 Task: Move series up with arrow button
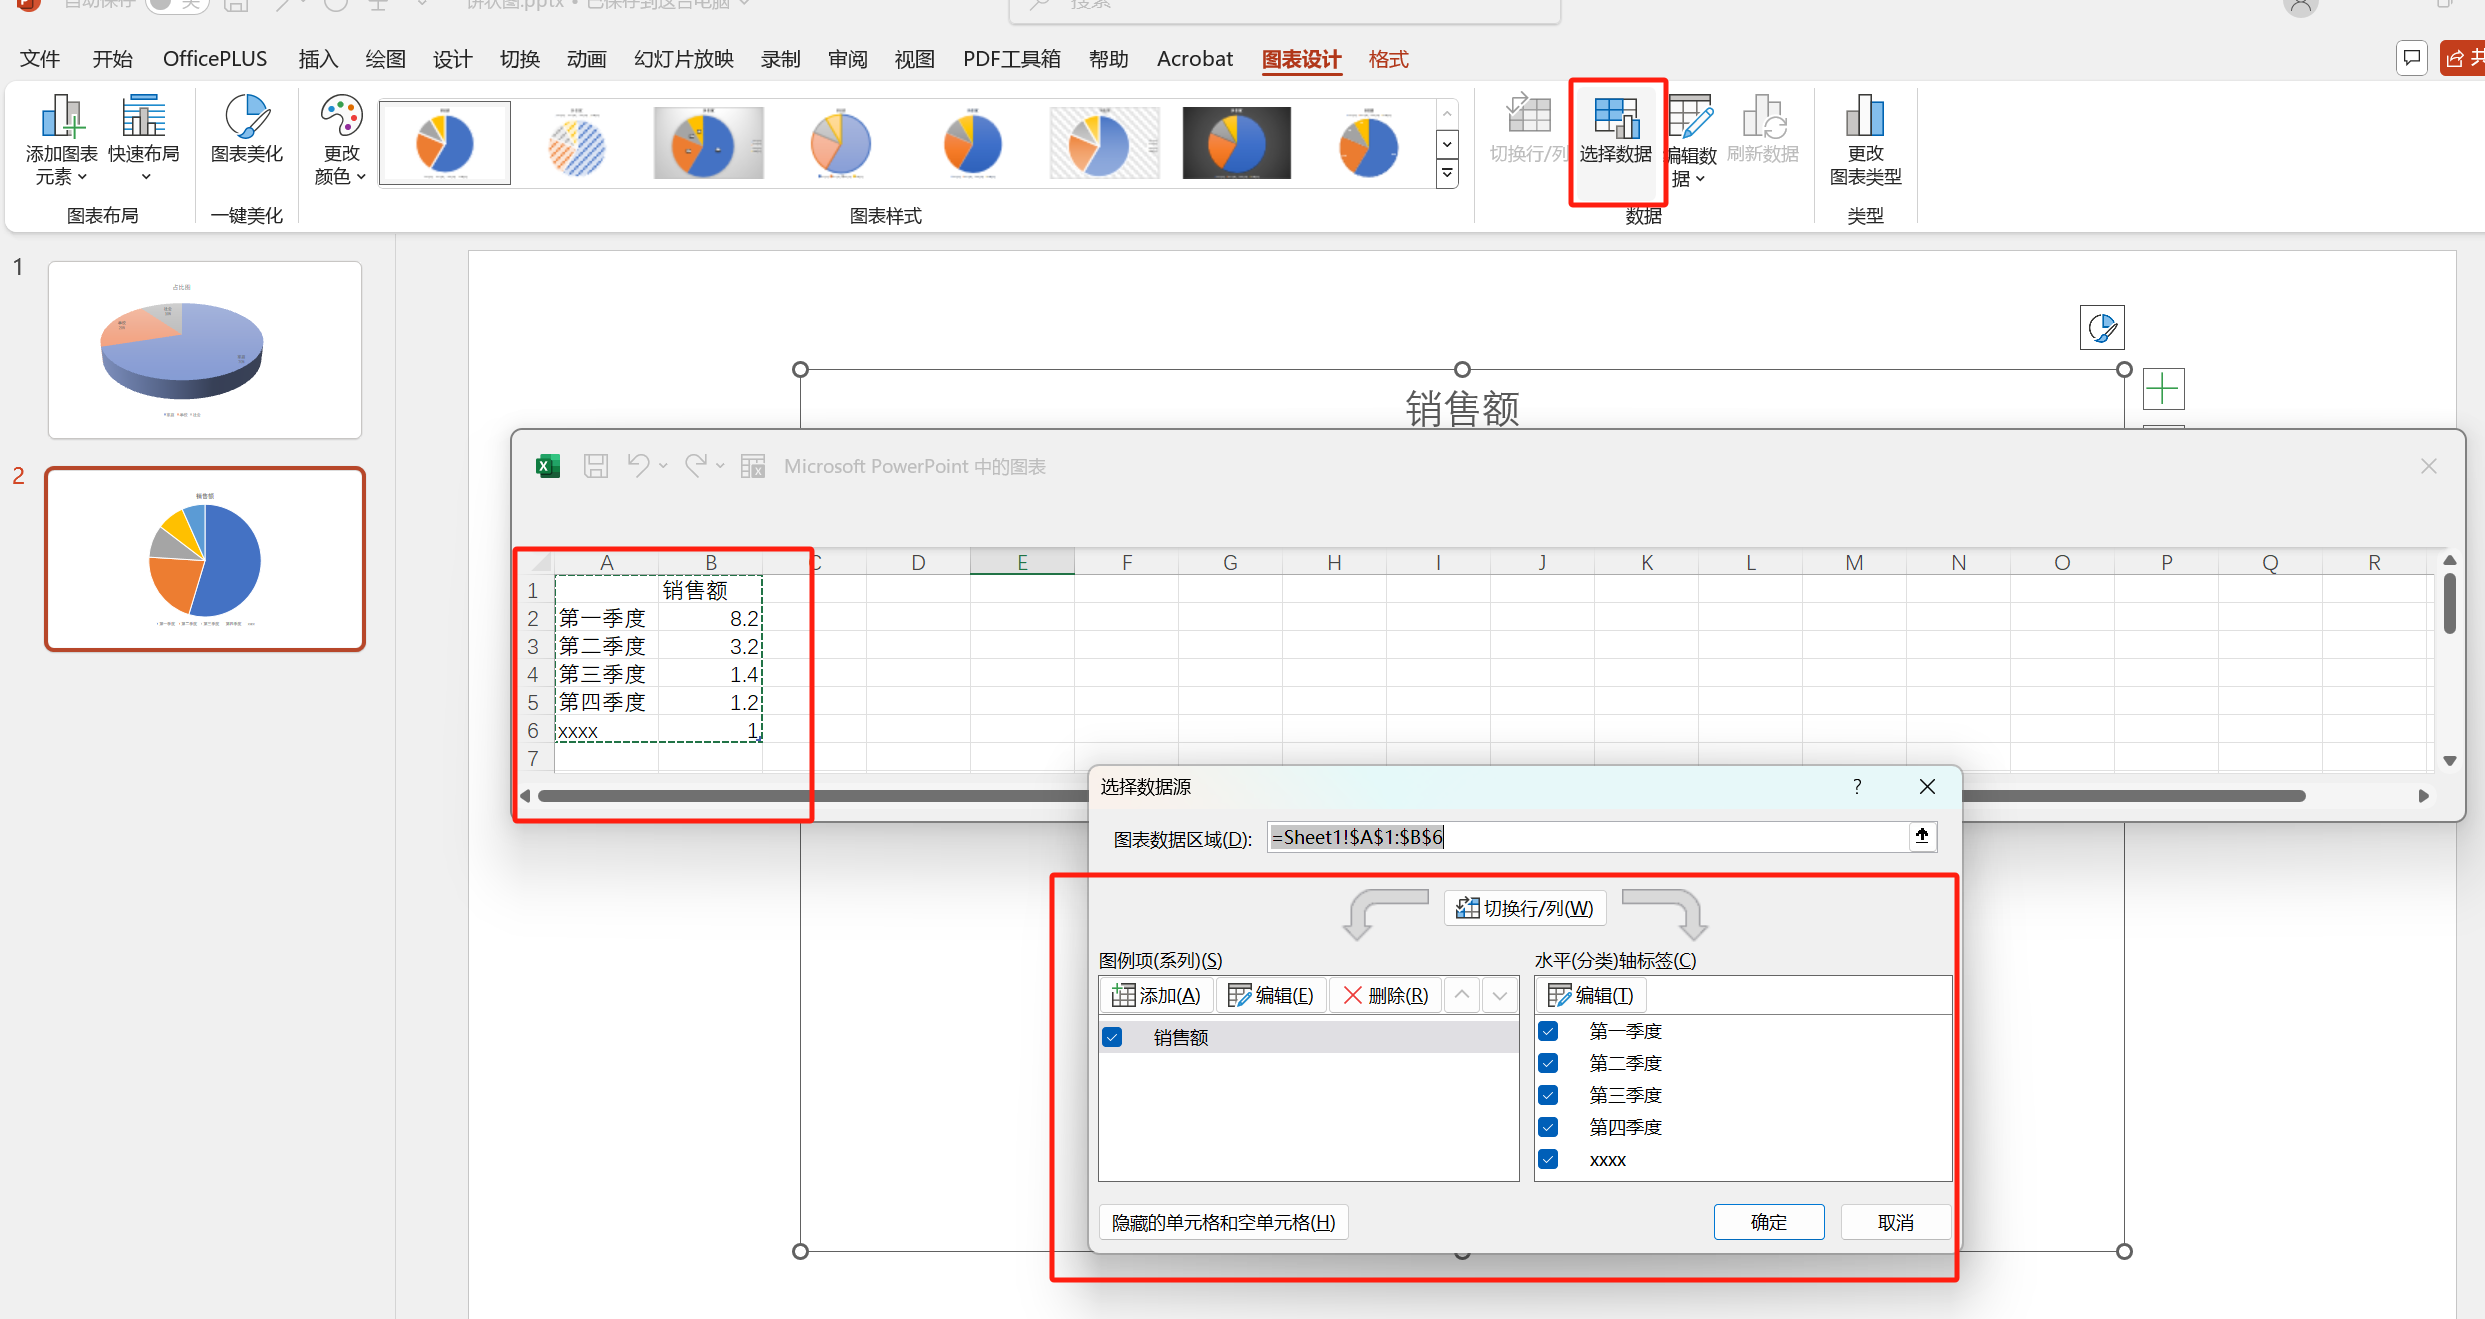(x=1462, y=995)
